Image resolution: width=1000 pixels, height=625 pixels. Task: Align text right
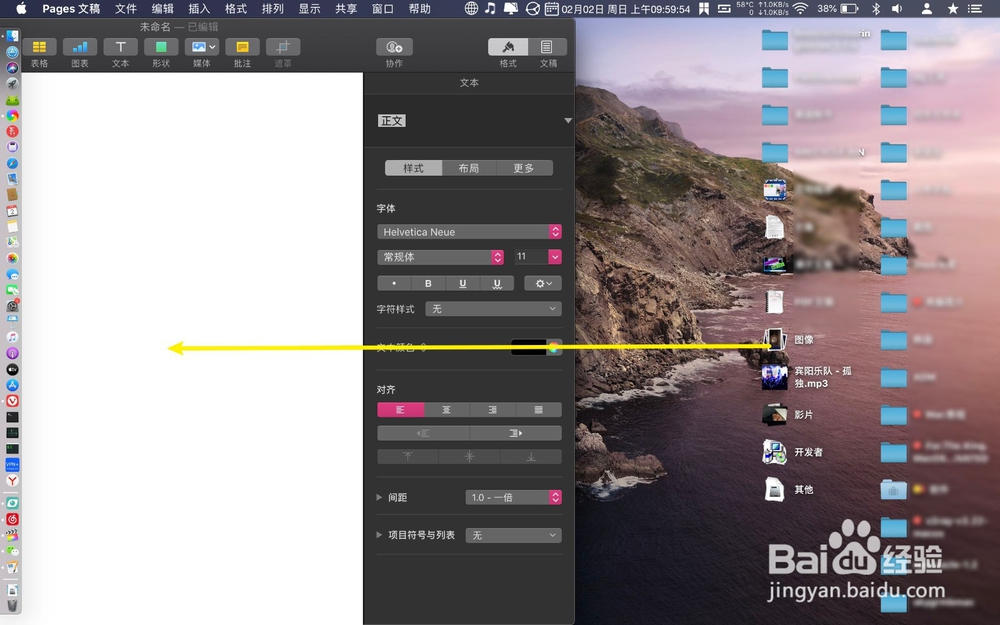tap(492, 409)
